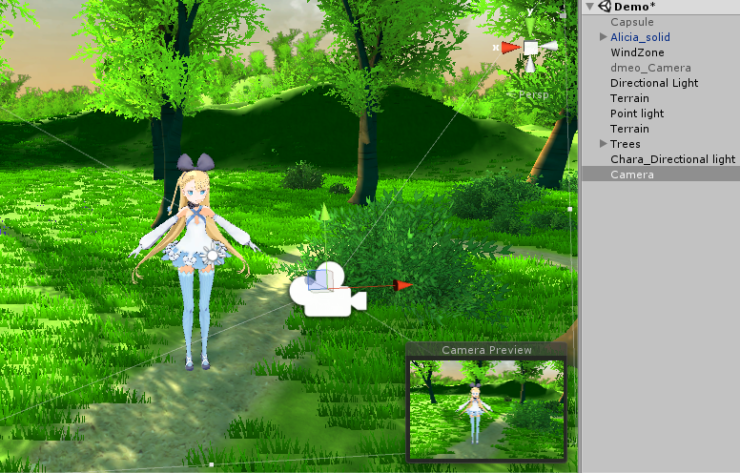The width and height of the screenshot is (740, 473).
Task: Select WindZone in the hierarchy
Action: (x=637, y=52)
